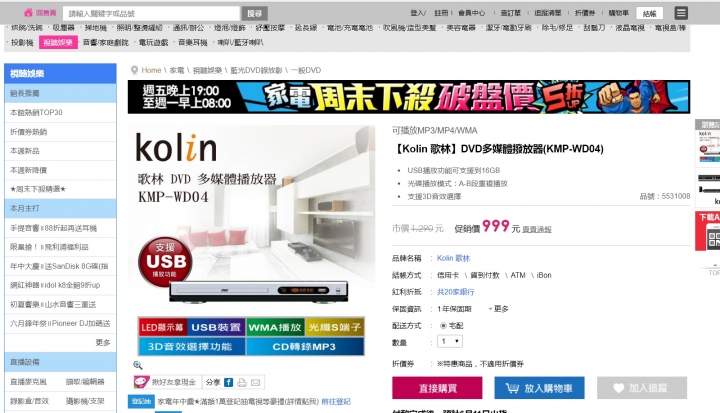This screenshot has height=413, width=720.
Task: Click the pink home logo icon
Action: click(28, 13)
